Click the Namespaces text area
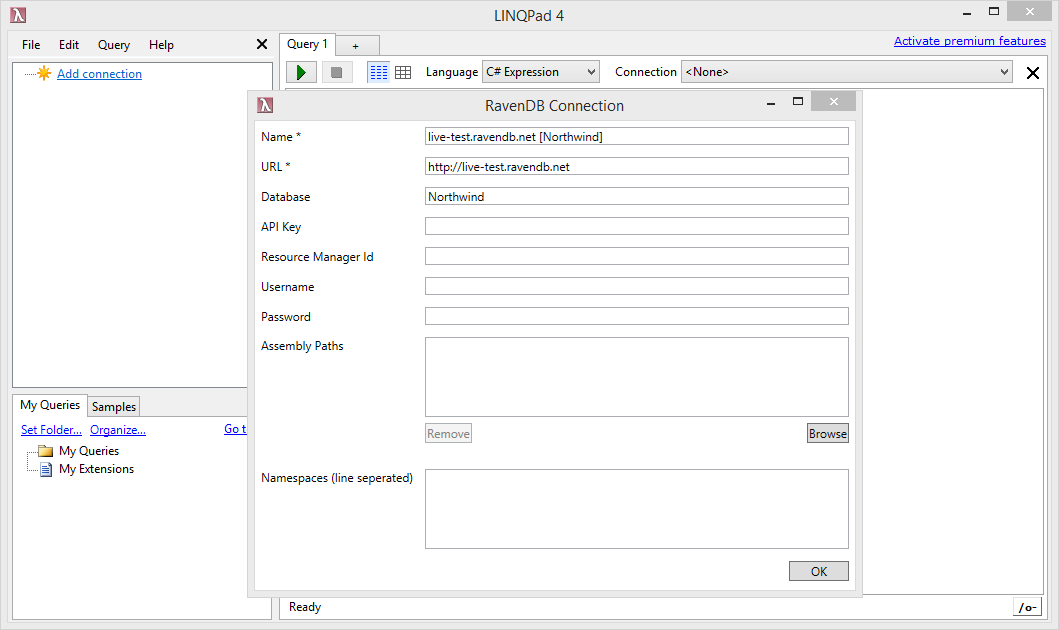 pos(636,509)
